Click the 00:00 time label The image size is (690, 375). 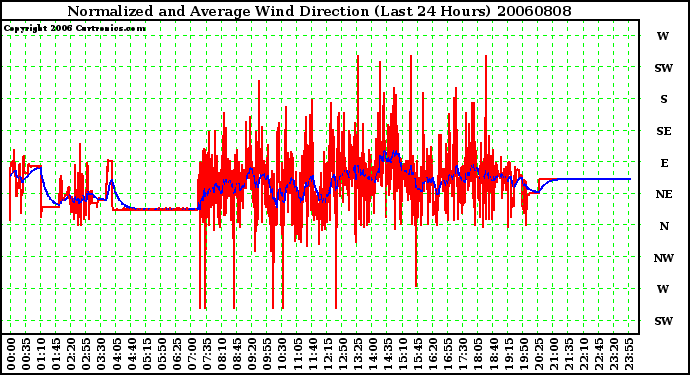(x=11, y=354)
